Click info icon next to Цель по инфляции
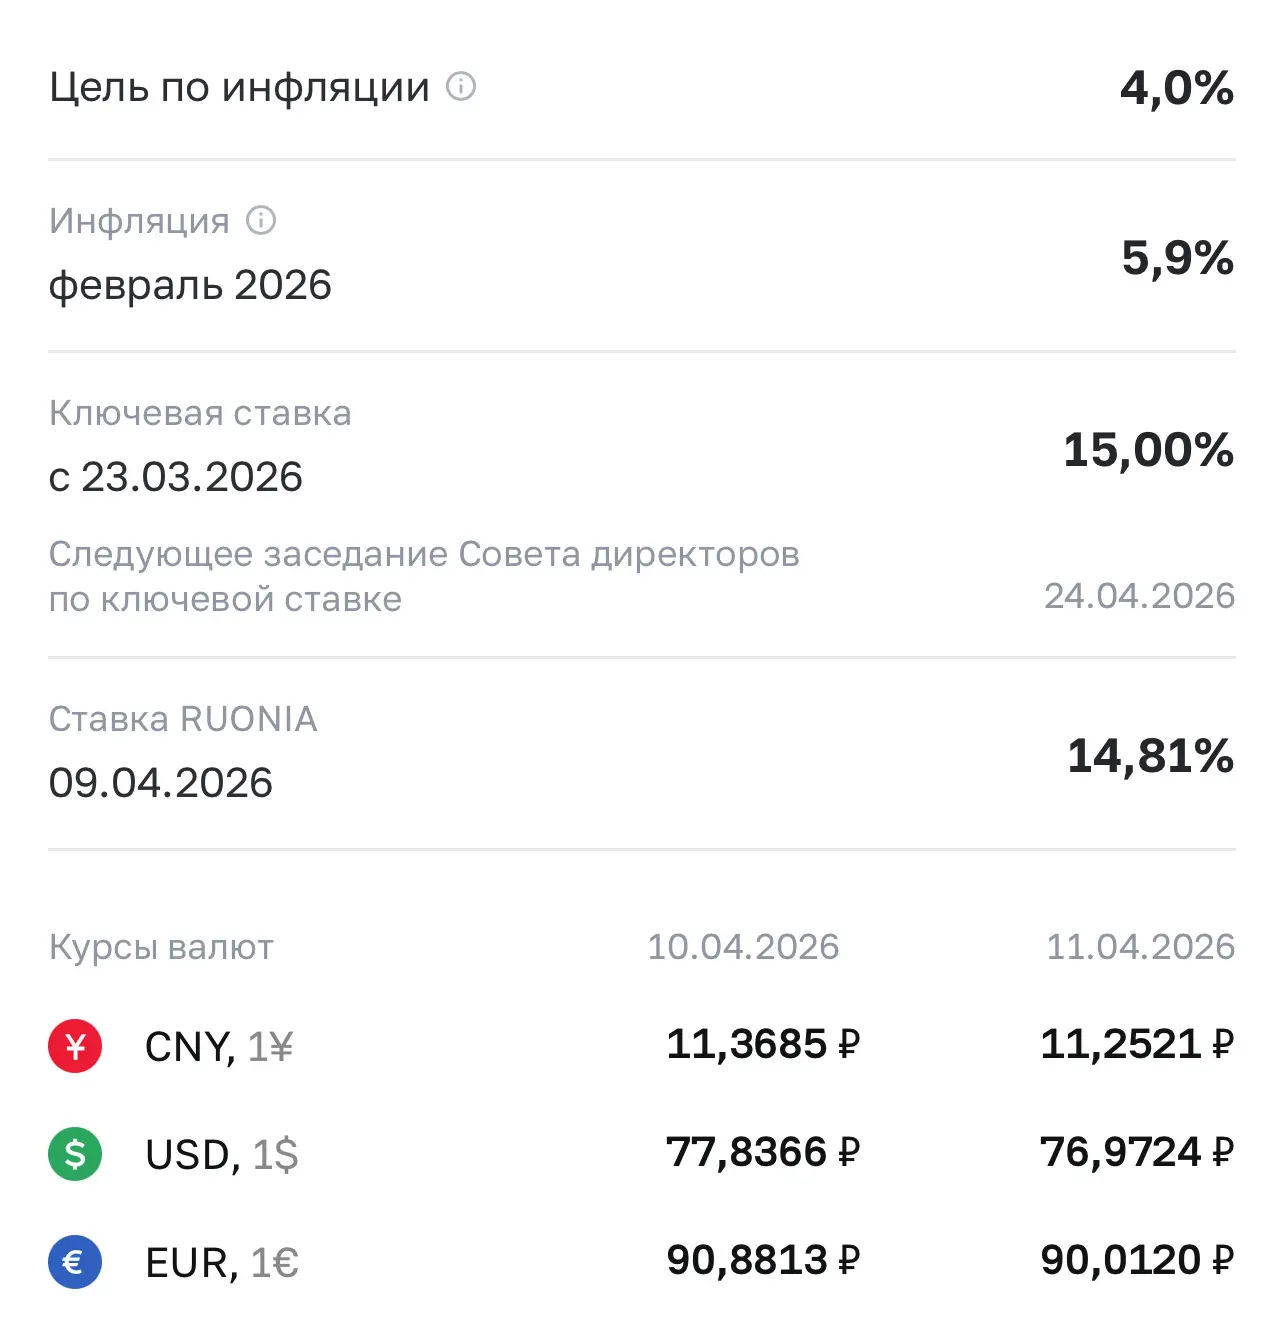Viewport: 1284px width, 1339px height. (x=461, y=87)
